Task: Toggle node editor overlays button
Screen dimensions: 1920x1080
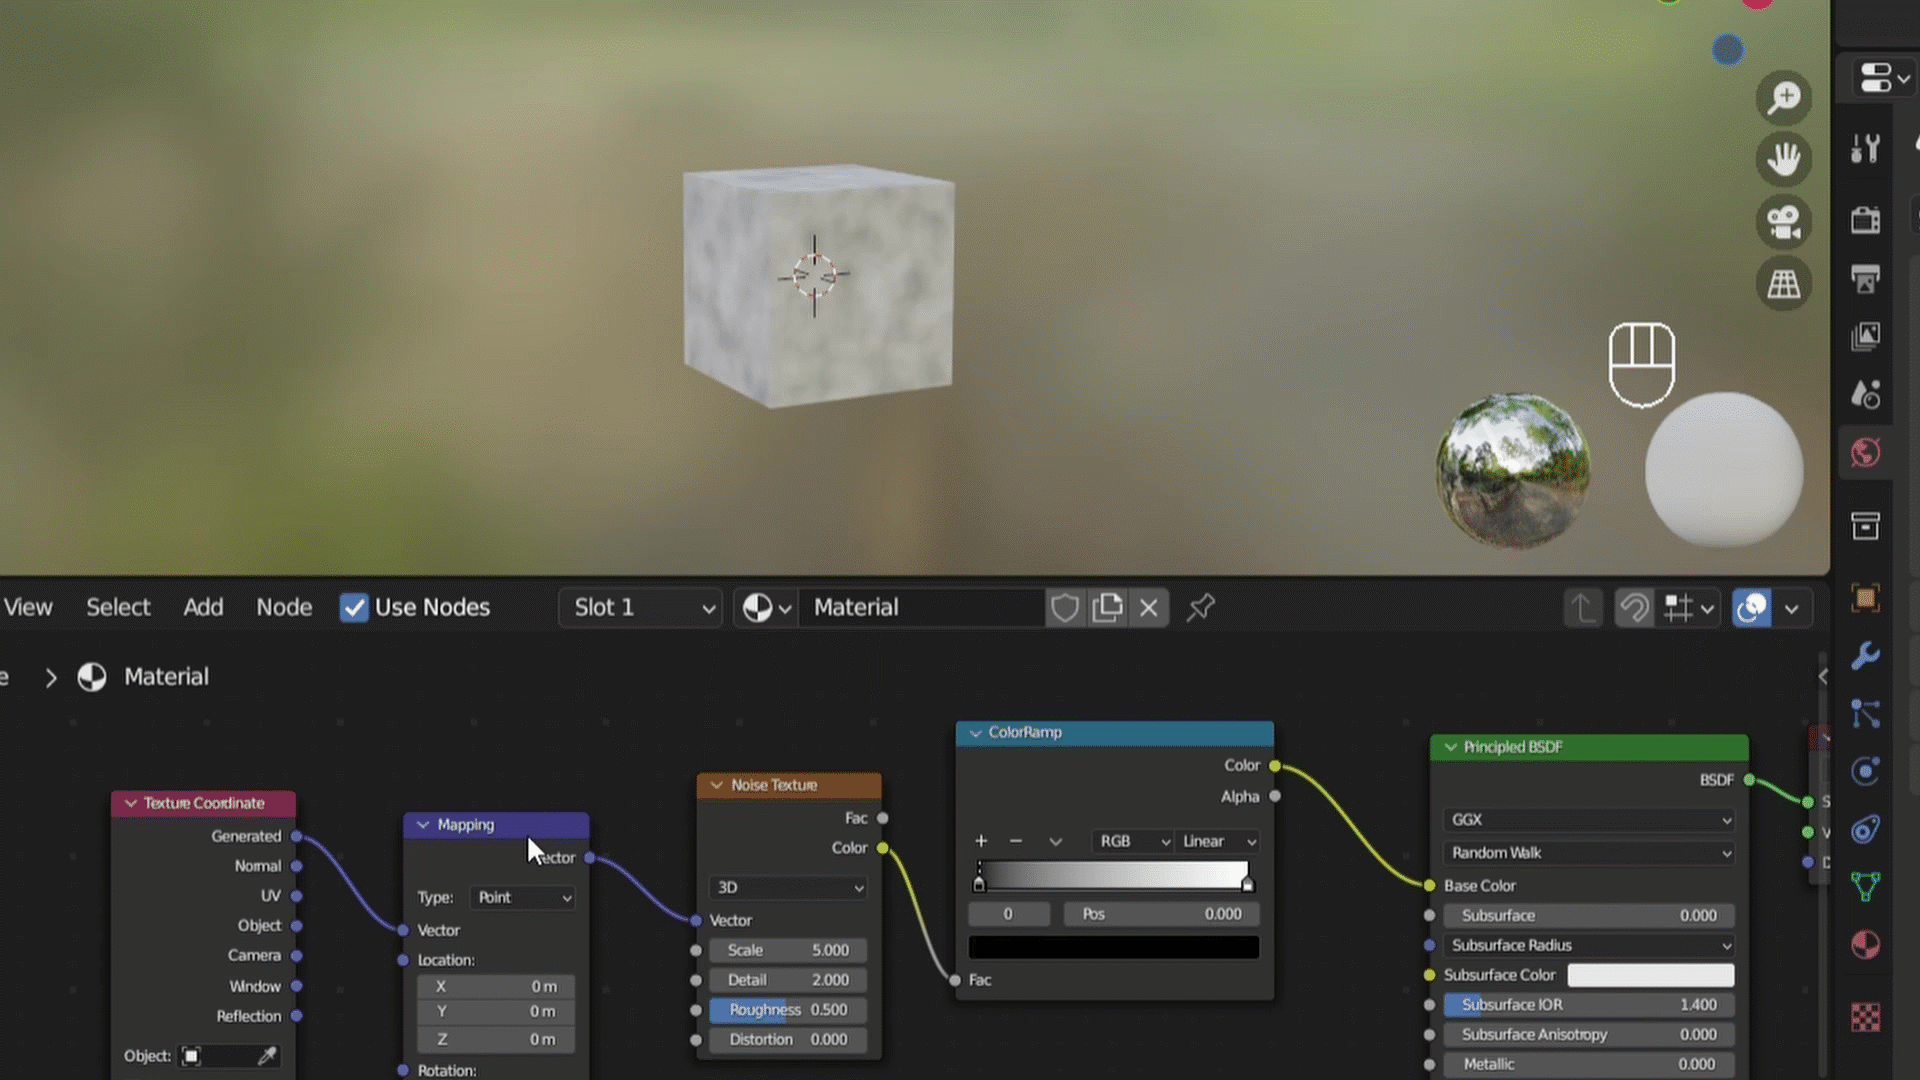Action: 1751,607
